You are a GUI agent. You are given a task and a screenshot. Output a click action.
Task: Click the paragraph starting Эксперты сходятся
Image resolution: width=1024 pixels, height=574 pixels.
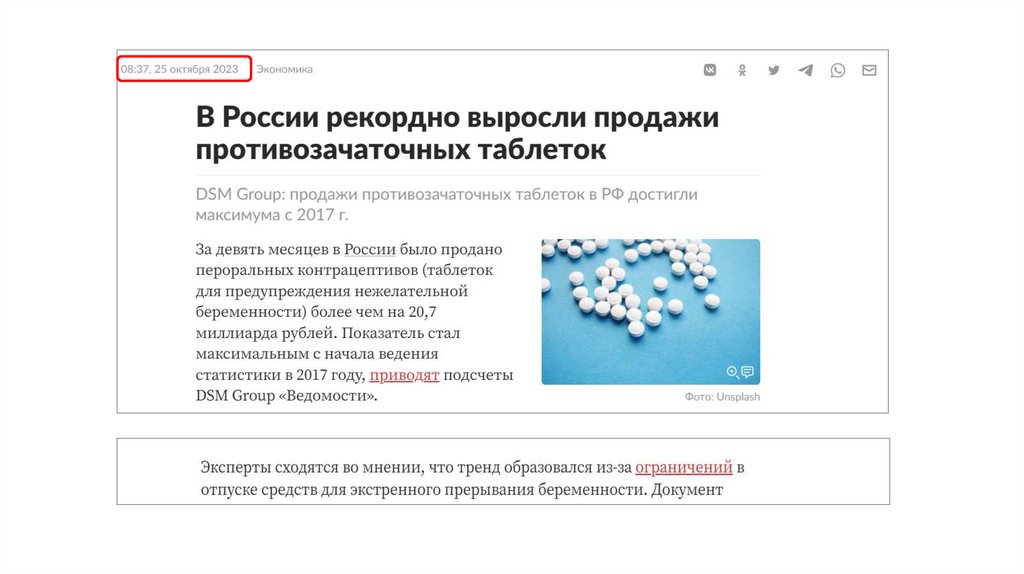(472, 478)
